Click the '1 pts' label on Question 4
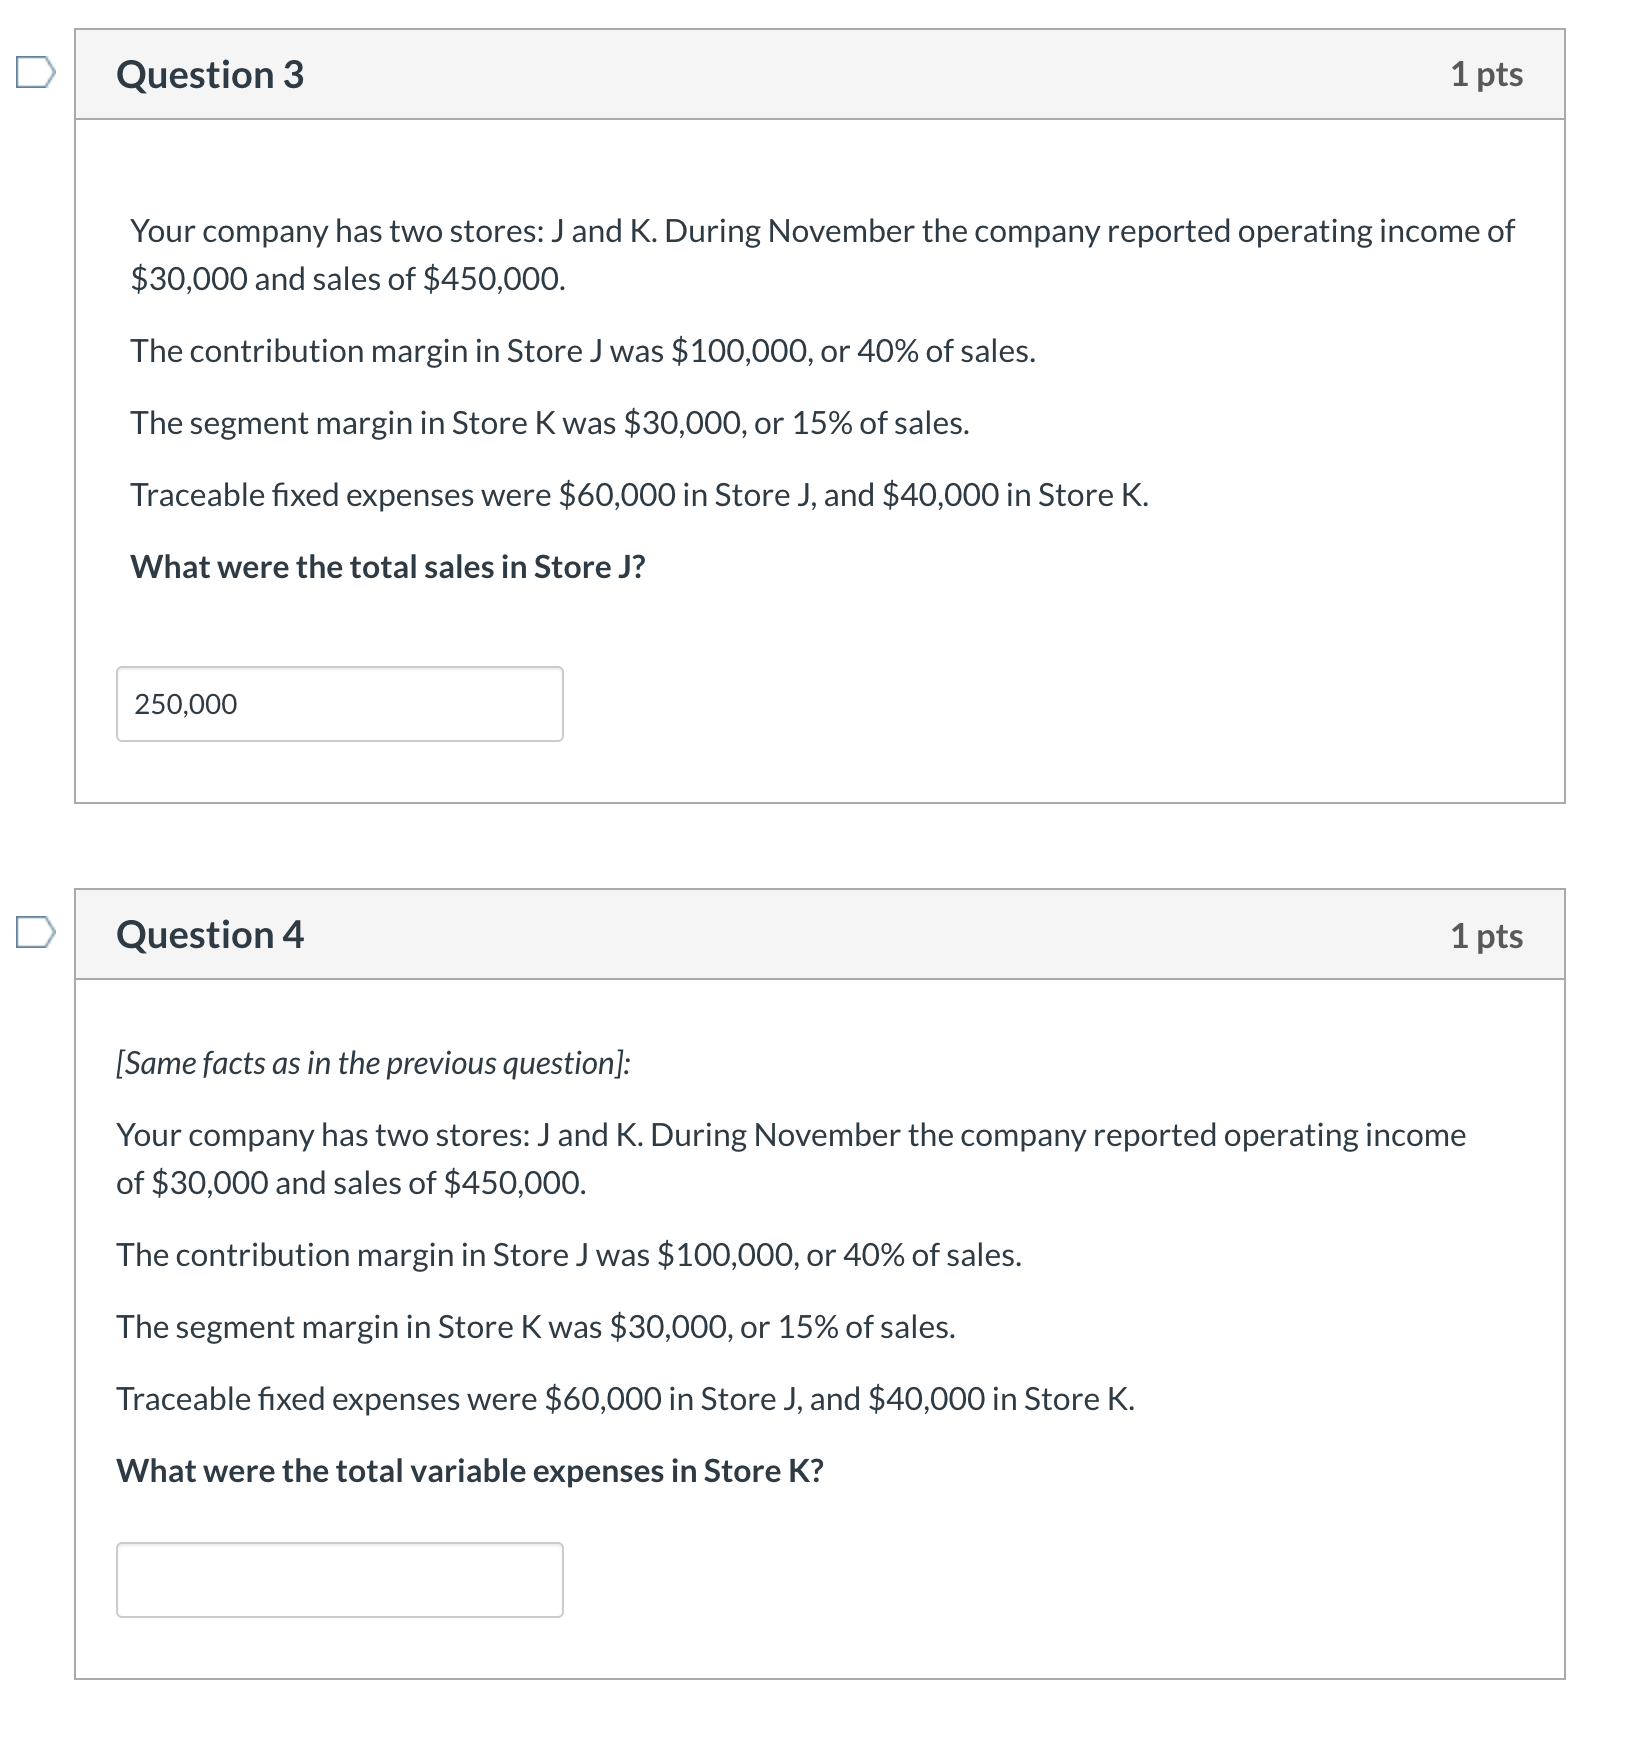The height and width of the screenshot is (1758, 1650). (x=1489, y=936)
